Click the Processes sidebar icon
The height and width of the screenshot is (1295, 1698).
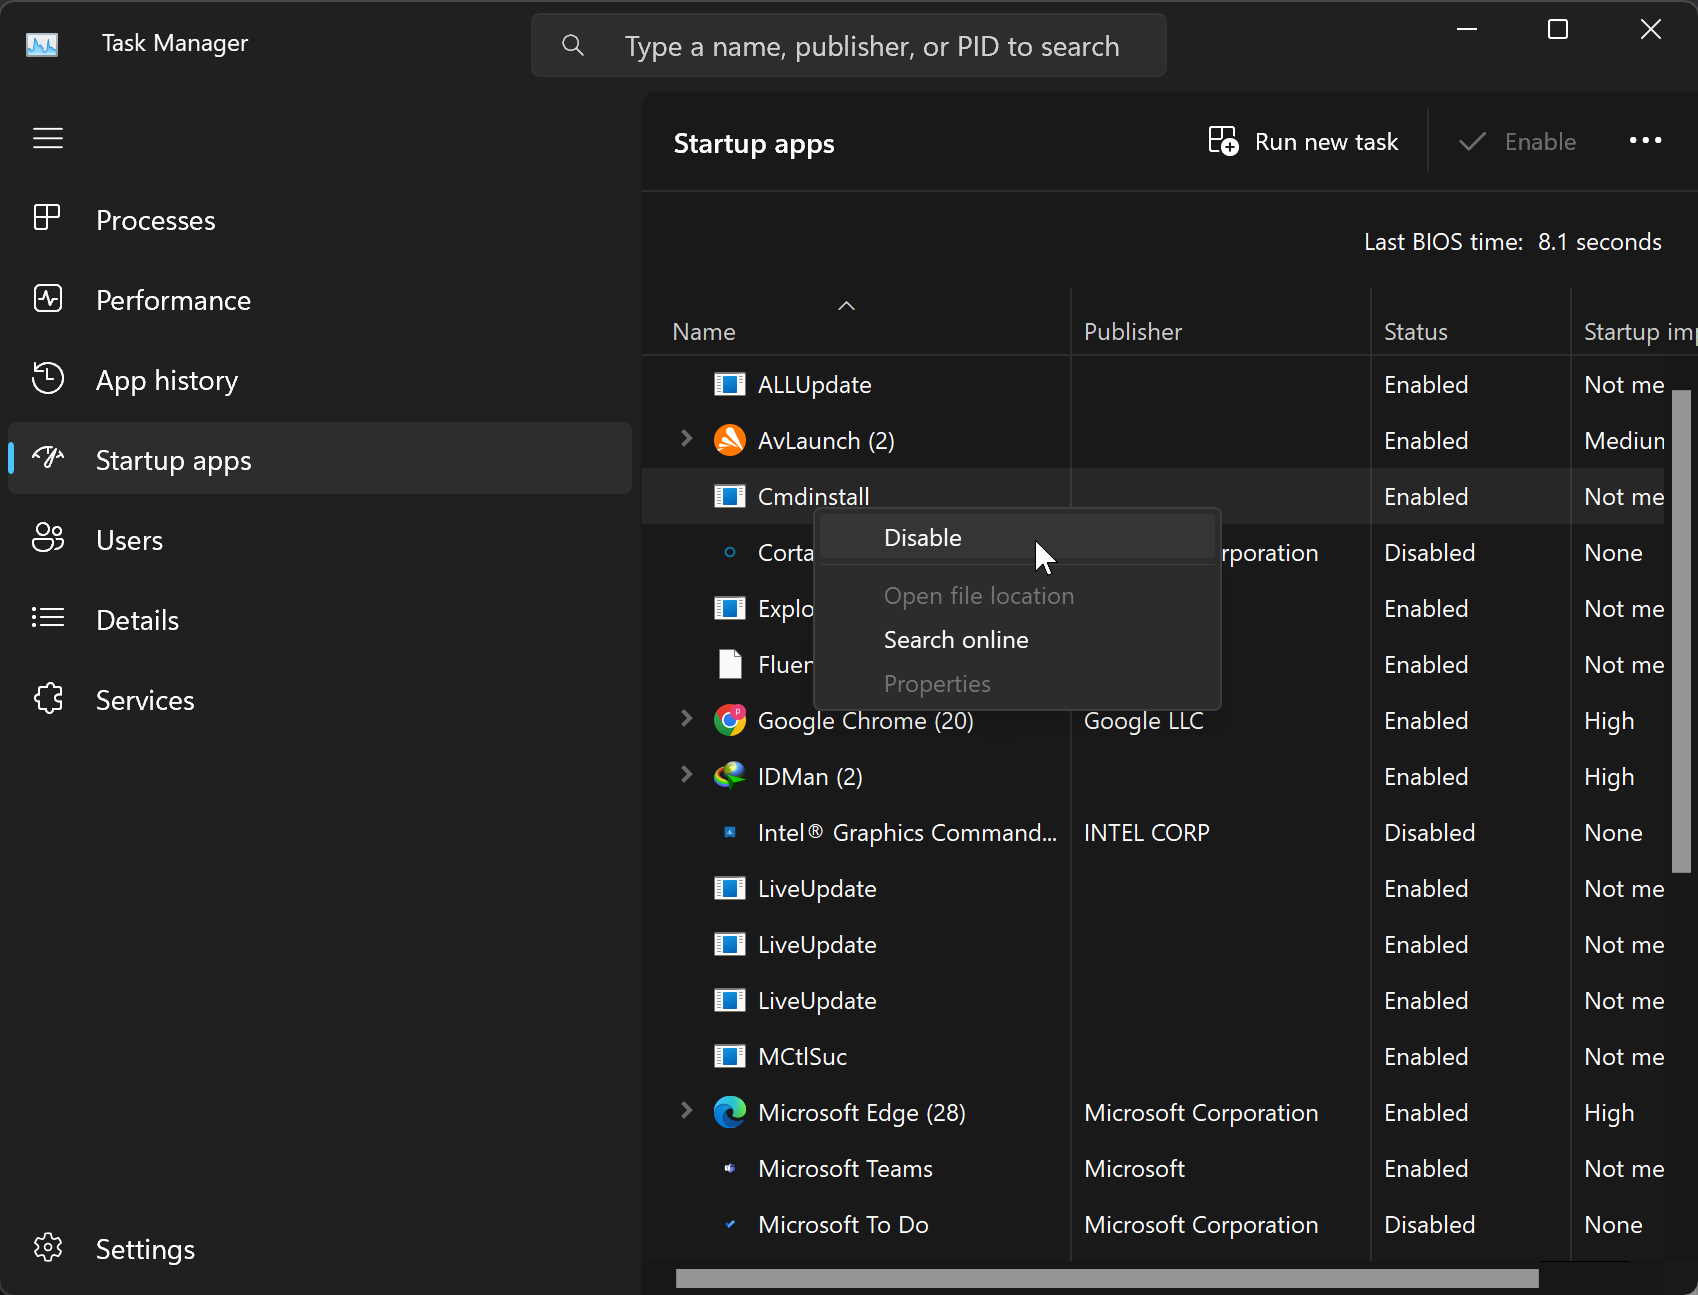[47, 218]
